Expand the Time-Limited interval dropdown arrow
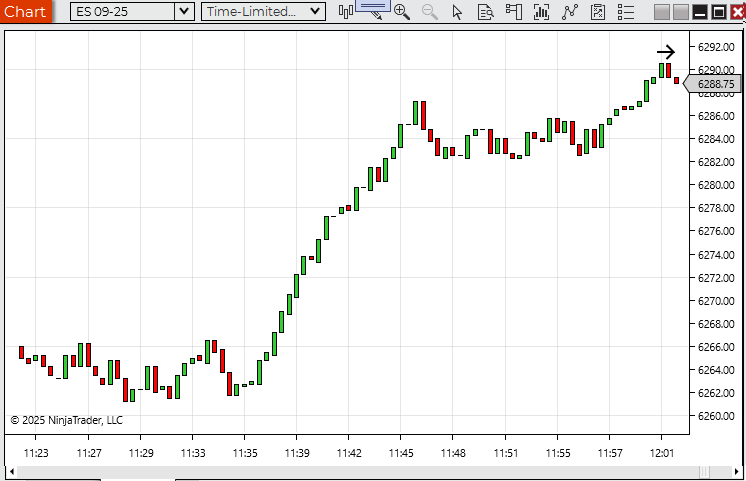This screenshot has width=746, height=481. tap(315, 12)
